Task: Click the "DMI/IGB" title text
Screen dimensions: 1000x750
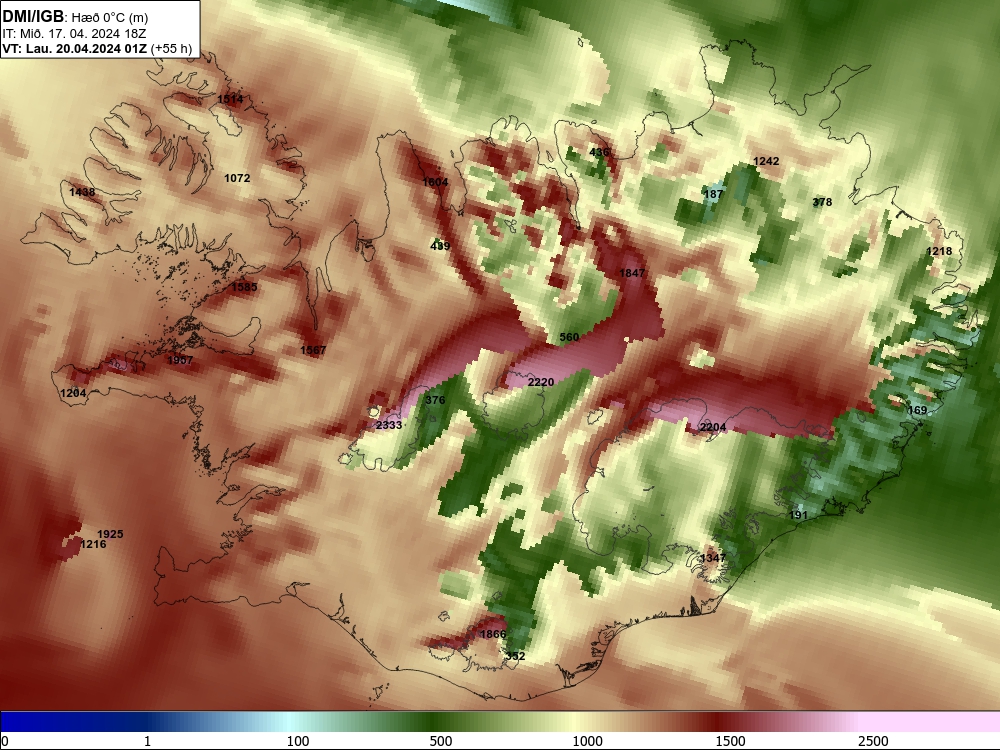Action: point(33,17)
